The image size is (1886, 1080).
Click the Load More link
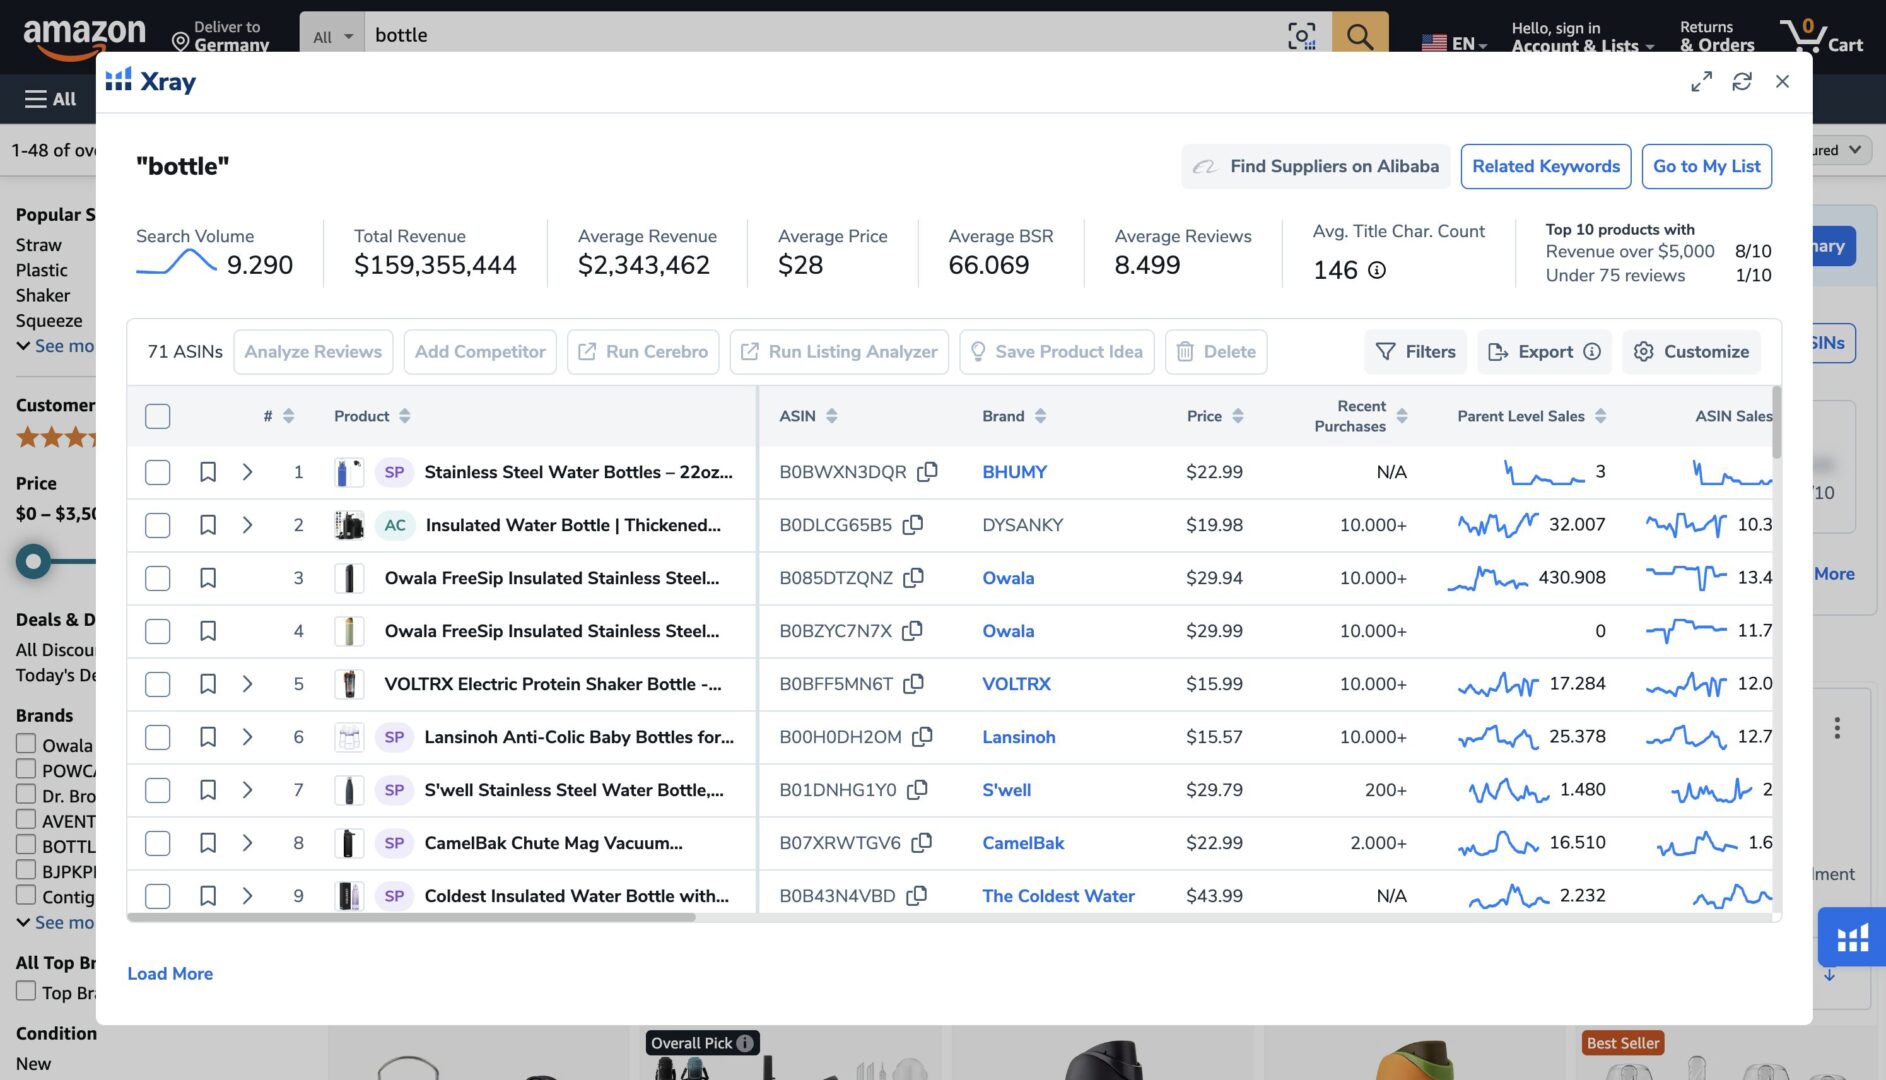click(x=170, y=973)
